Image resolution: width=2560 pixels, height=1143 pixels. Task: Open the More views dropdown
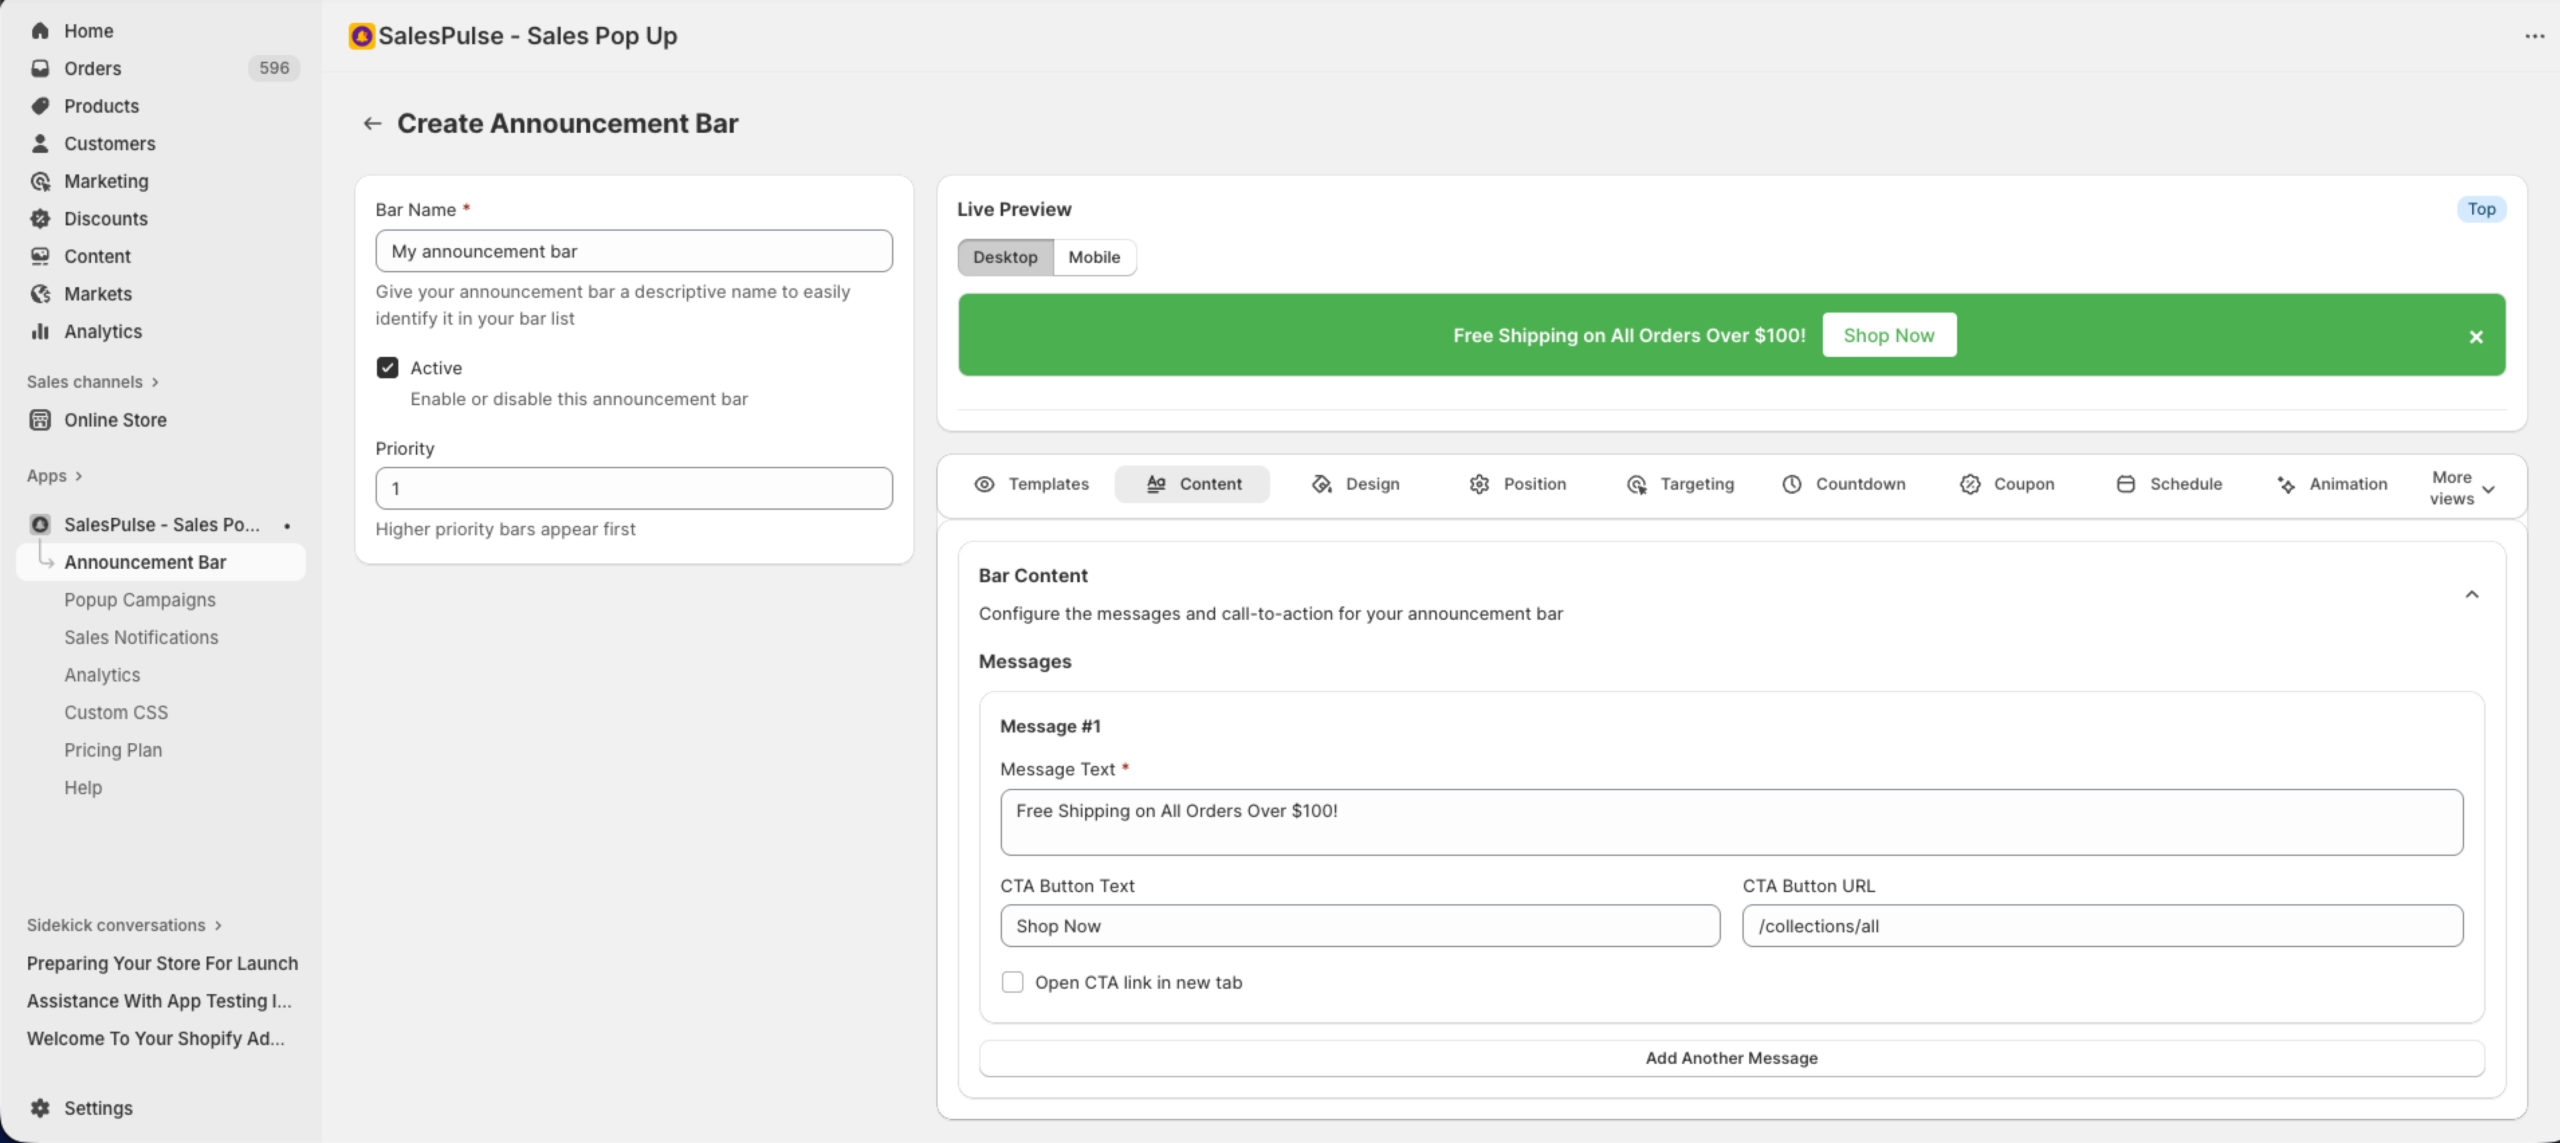click(2461, 487)
